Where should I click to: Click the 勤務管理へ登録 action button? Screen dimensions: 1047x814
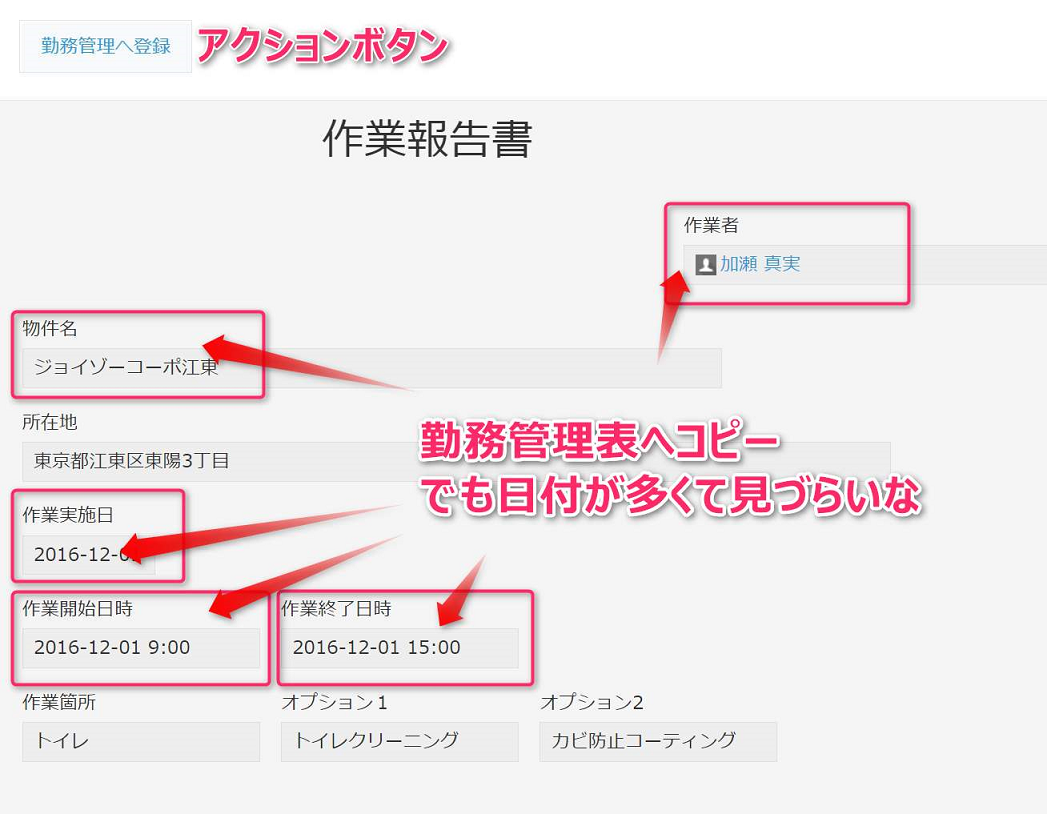tap(106, 46)
